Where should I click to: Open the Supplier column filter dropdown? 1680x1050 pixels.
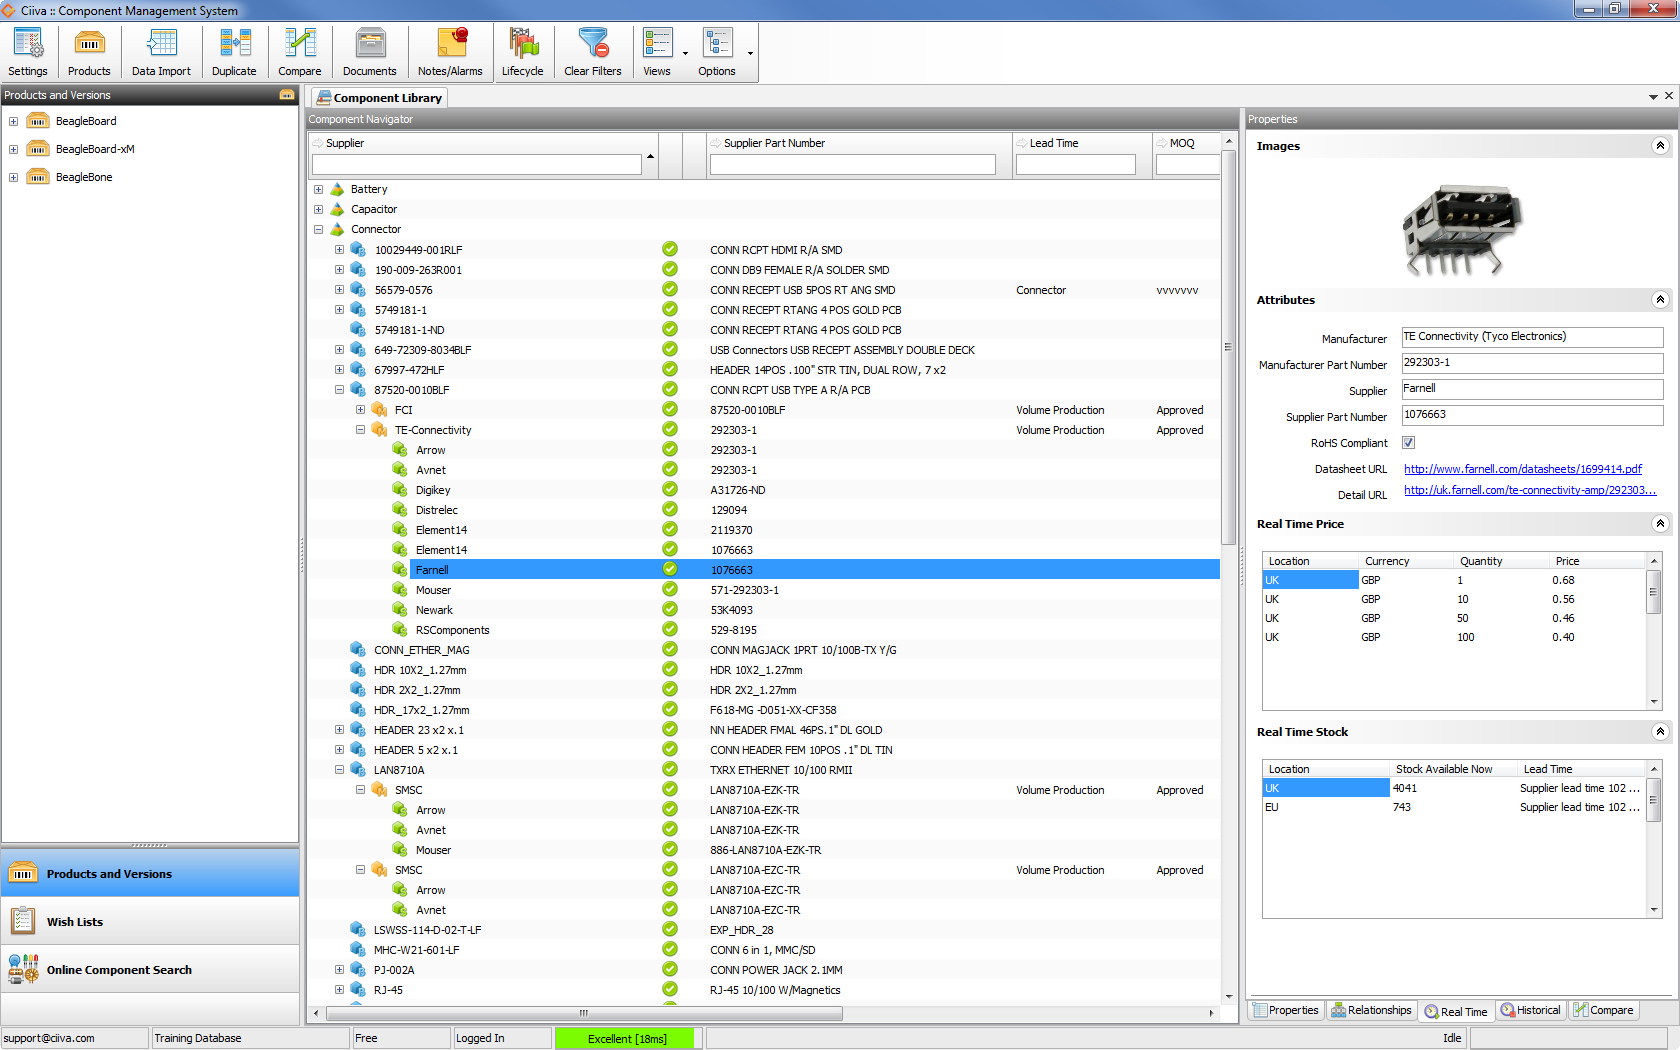coord(650,156)
